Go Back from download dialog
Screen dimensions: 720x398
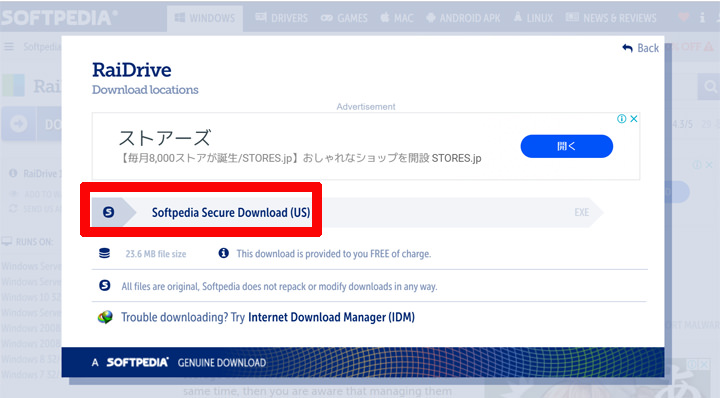click(641, 48)
